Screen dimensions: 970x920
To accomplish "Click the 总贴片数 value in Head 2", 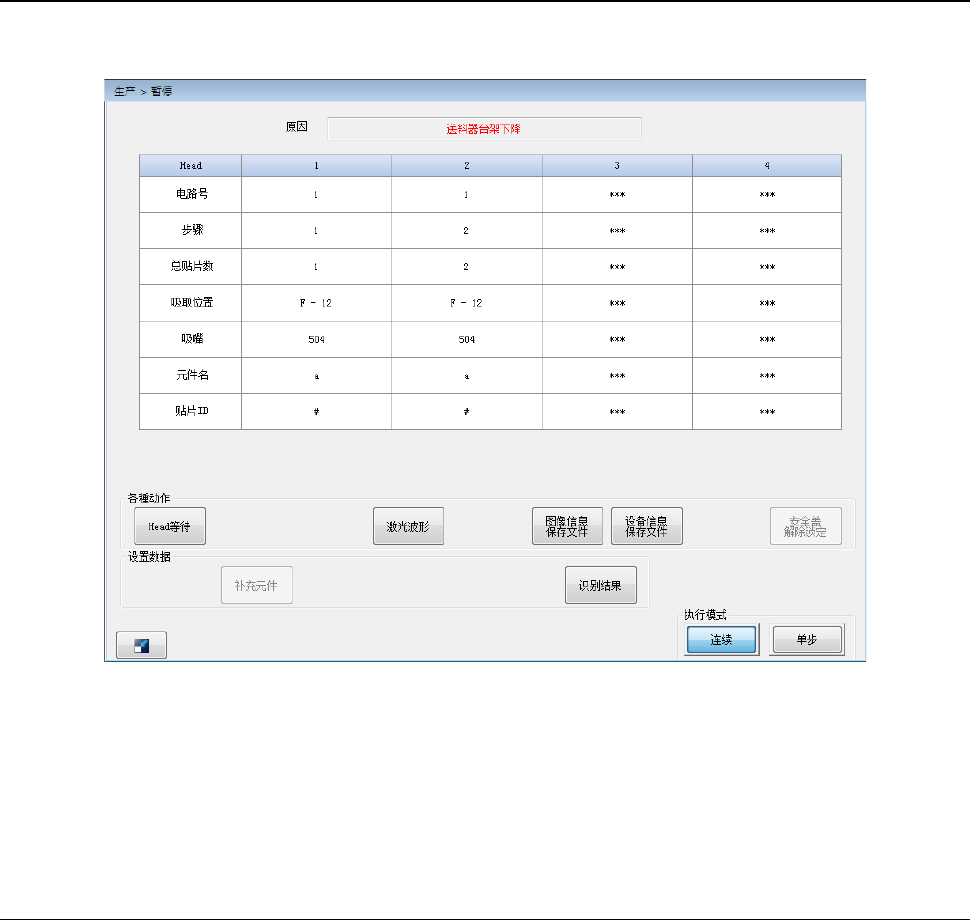I will [x=466, y=267].
